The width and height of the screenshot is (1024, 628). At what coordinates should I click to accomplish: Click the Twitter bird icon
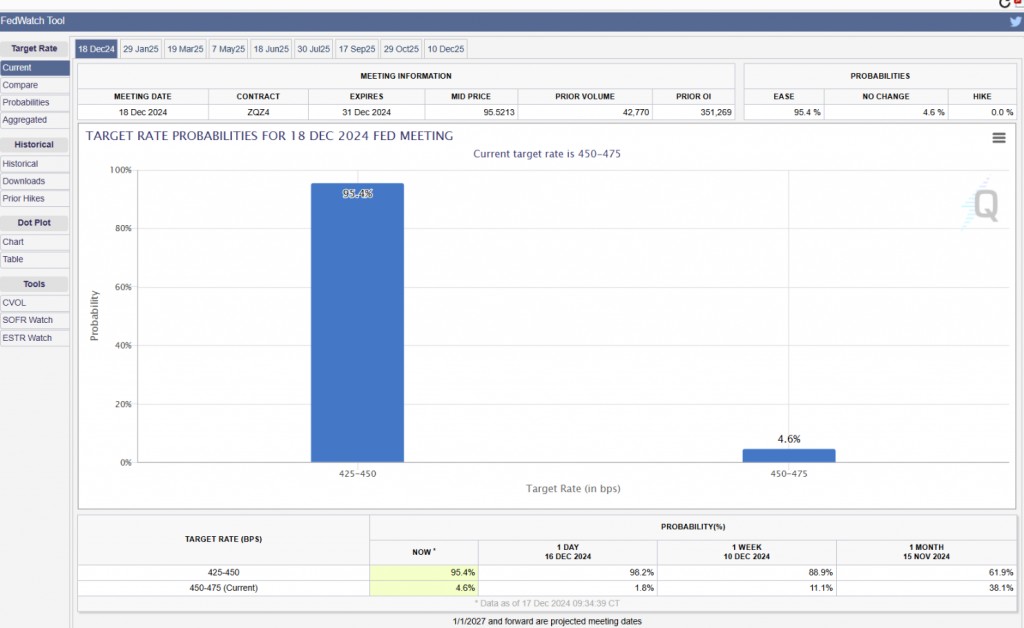pyautogui.click(x=1015, y=22)
